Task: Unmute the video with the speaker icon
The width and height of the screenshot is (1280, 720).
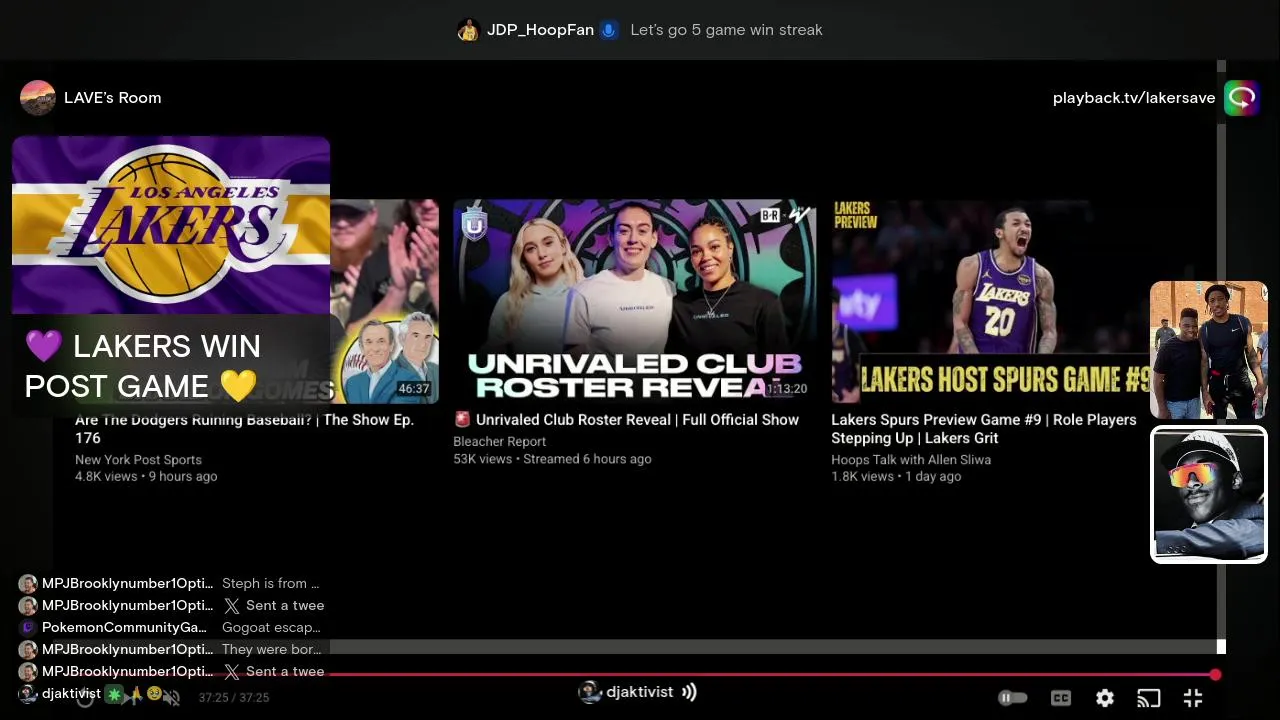Action: (172, 698)
